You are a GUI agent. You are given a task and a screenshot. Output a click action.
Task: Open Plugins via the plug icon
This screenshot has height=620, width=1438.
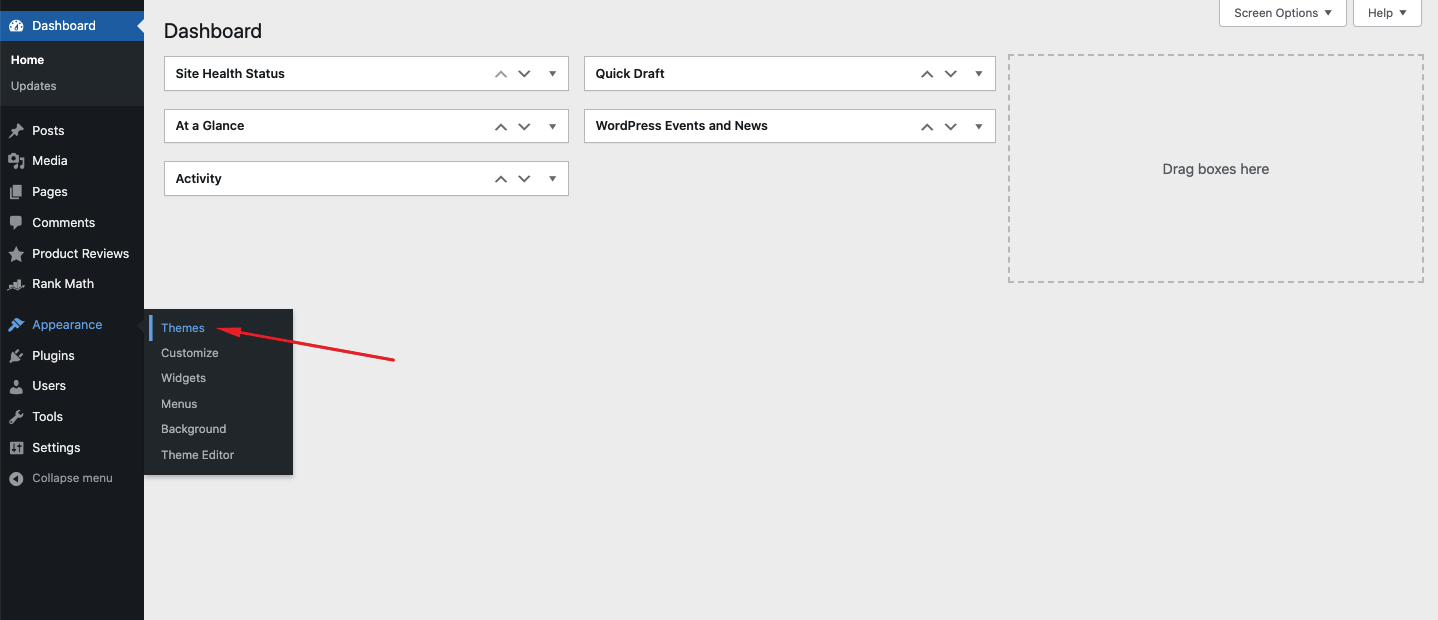18,355
